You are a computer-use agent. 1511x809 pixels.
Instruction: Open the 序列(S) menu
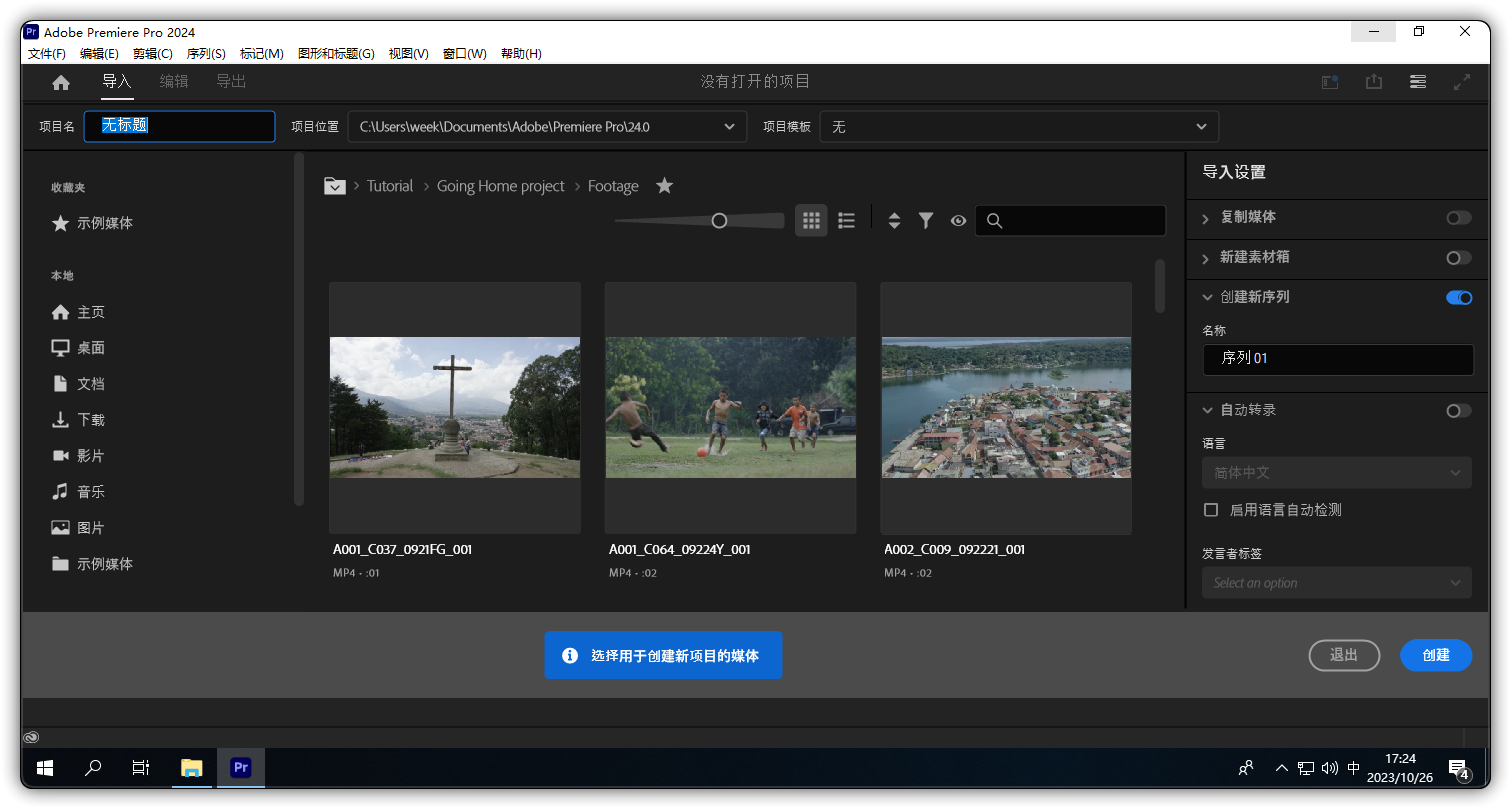pyautogui.click(x=206, y=54)
